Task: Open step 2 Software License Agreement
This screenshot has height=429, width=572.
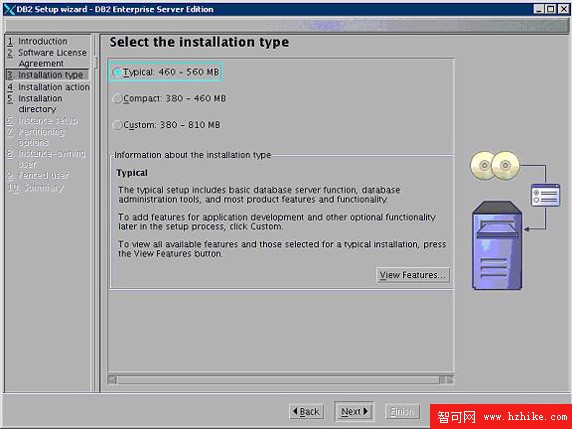Action: click(47, 58)
